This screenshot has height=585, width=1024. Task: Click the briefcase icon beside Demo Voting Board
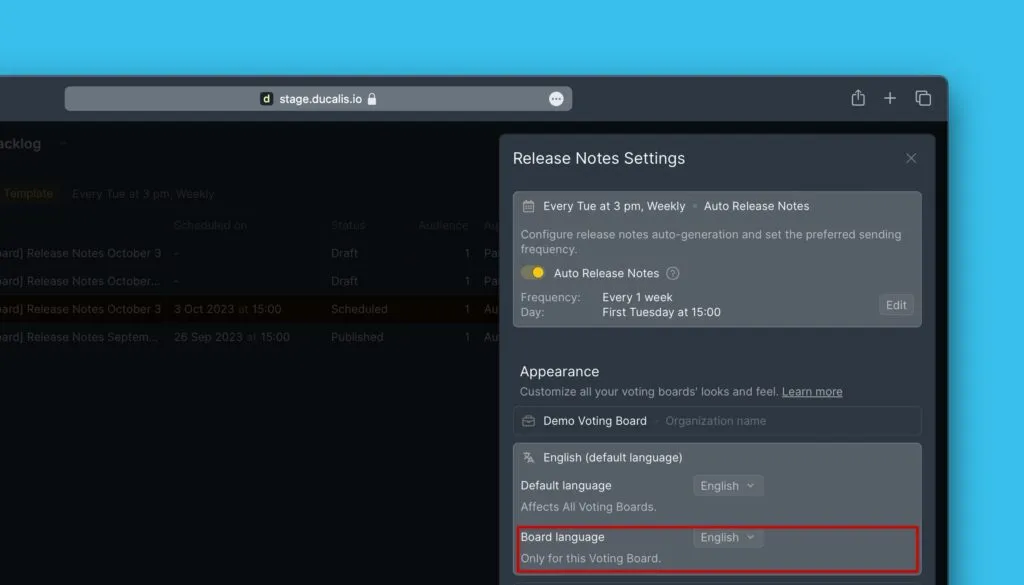tap(528, 421)
